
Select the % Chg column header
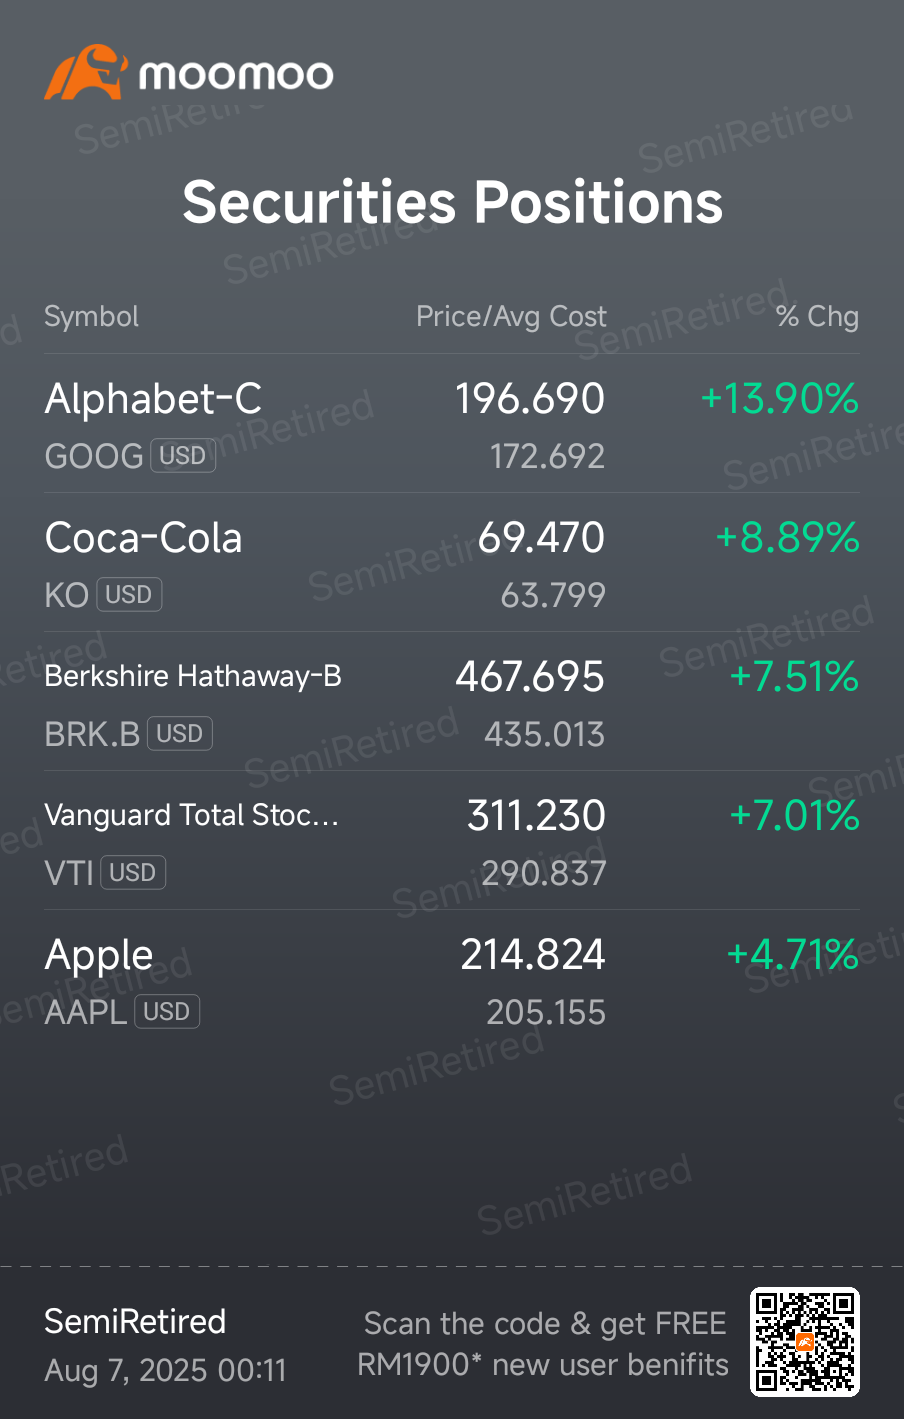click(817, 317)
